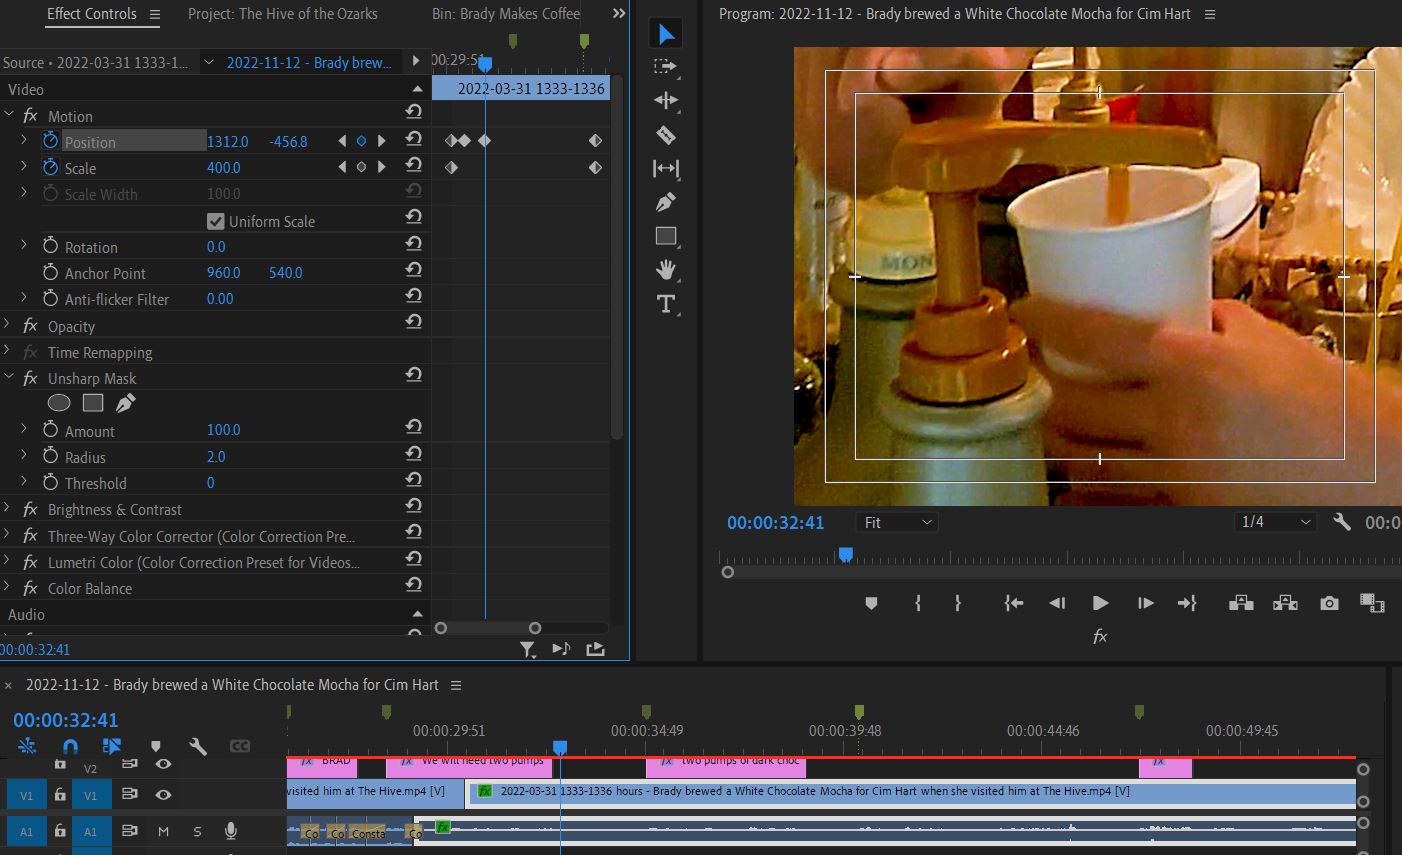Open the Effect Controls filter icon
Image resolution: width=1402 pixels, height=855 pixels.
coord(528,649)
